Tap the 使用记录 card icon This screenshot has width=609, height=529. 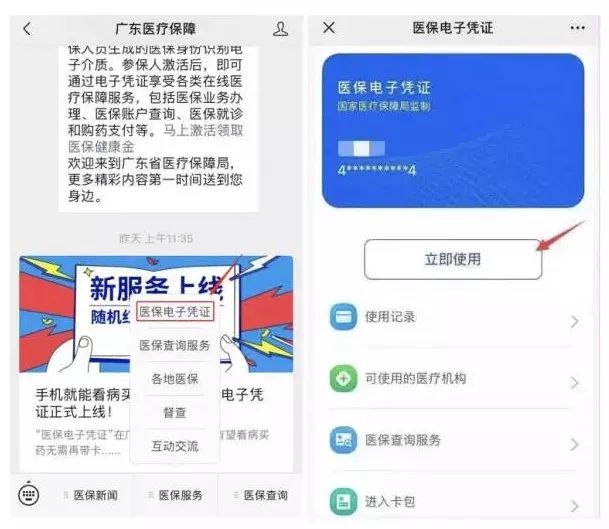click(343, 317)
